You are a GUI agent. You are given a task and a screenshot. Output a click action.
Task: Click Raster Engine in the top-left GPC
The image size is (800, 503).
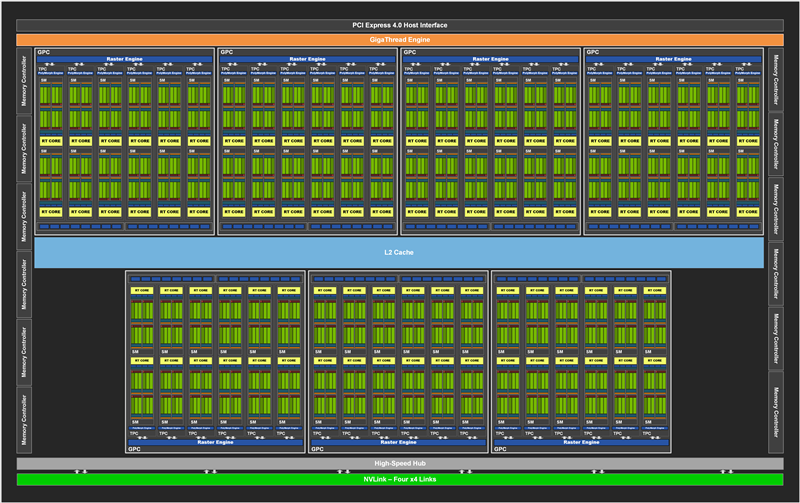point(125,59)
